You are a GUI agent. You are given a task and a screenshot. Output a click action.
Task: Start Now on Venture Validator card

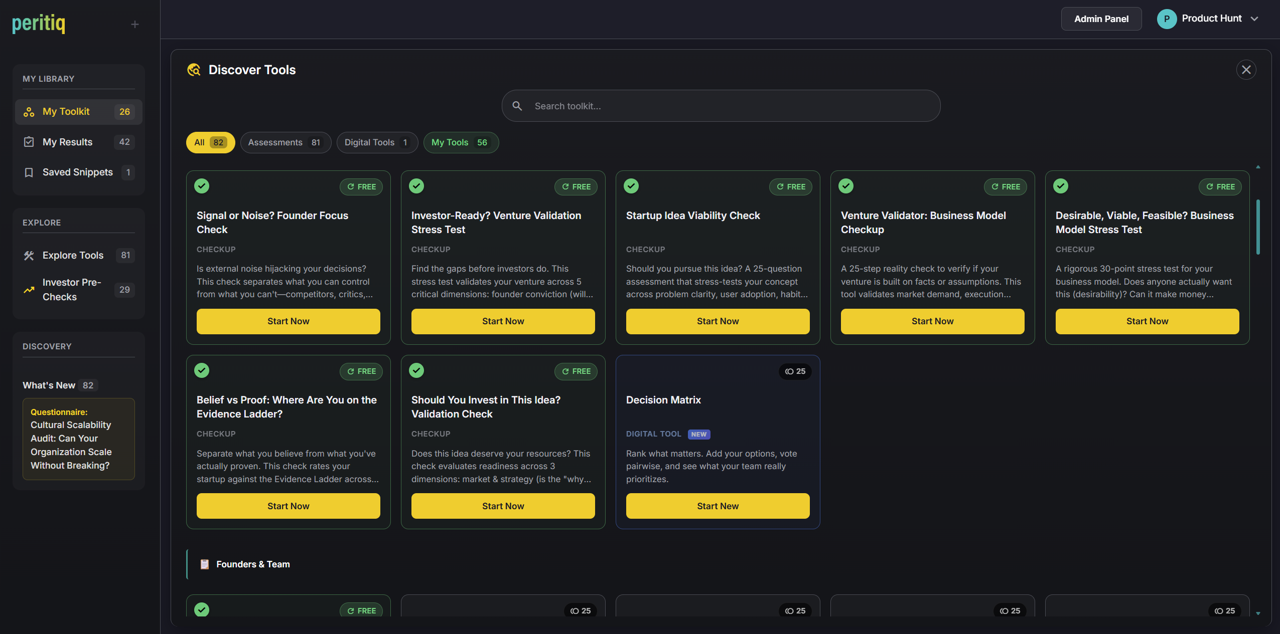[932, 321]
